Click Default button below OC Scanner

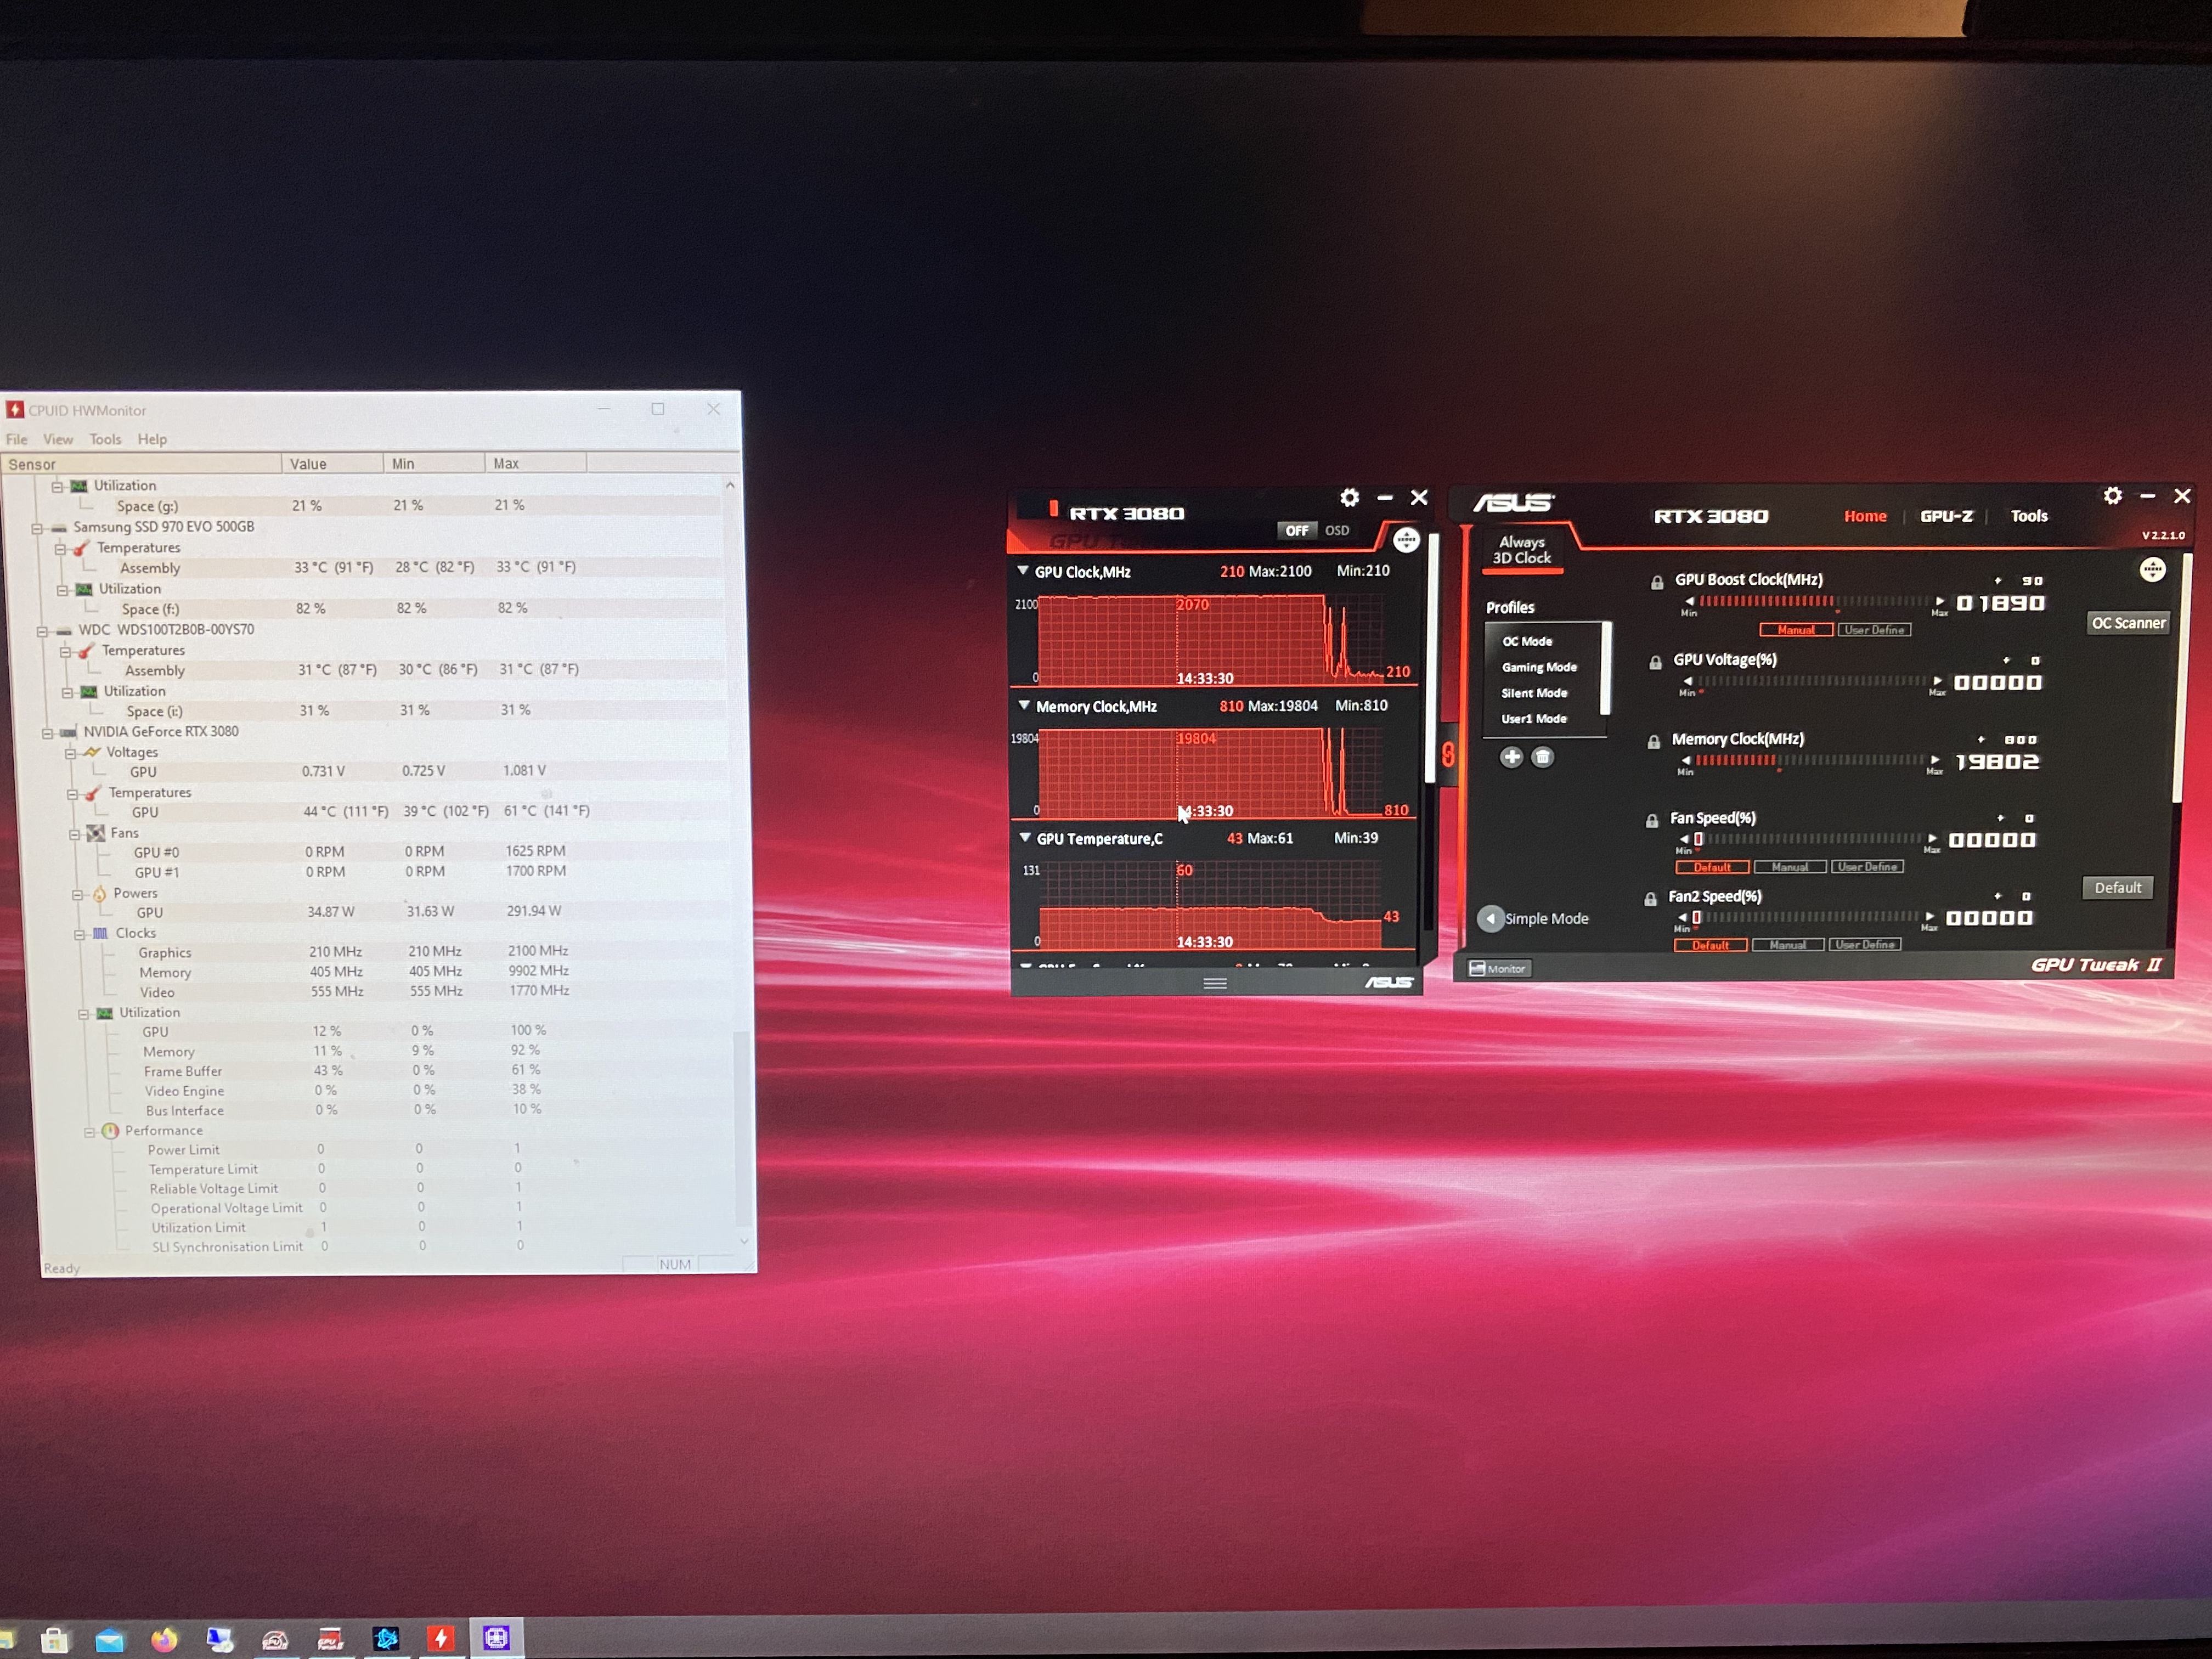[2117, 888]
